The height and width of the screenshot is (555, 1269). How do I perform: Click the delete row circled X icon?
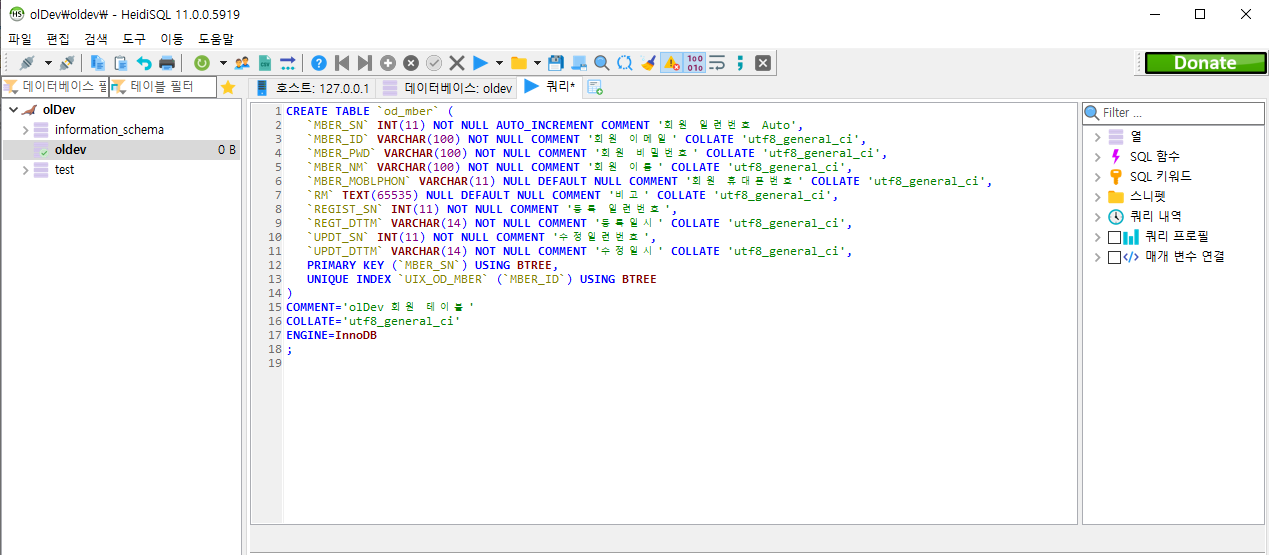tap(411, 63)
